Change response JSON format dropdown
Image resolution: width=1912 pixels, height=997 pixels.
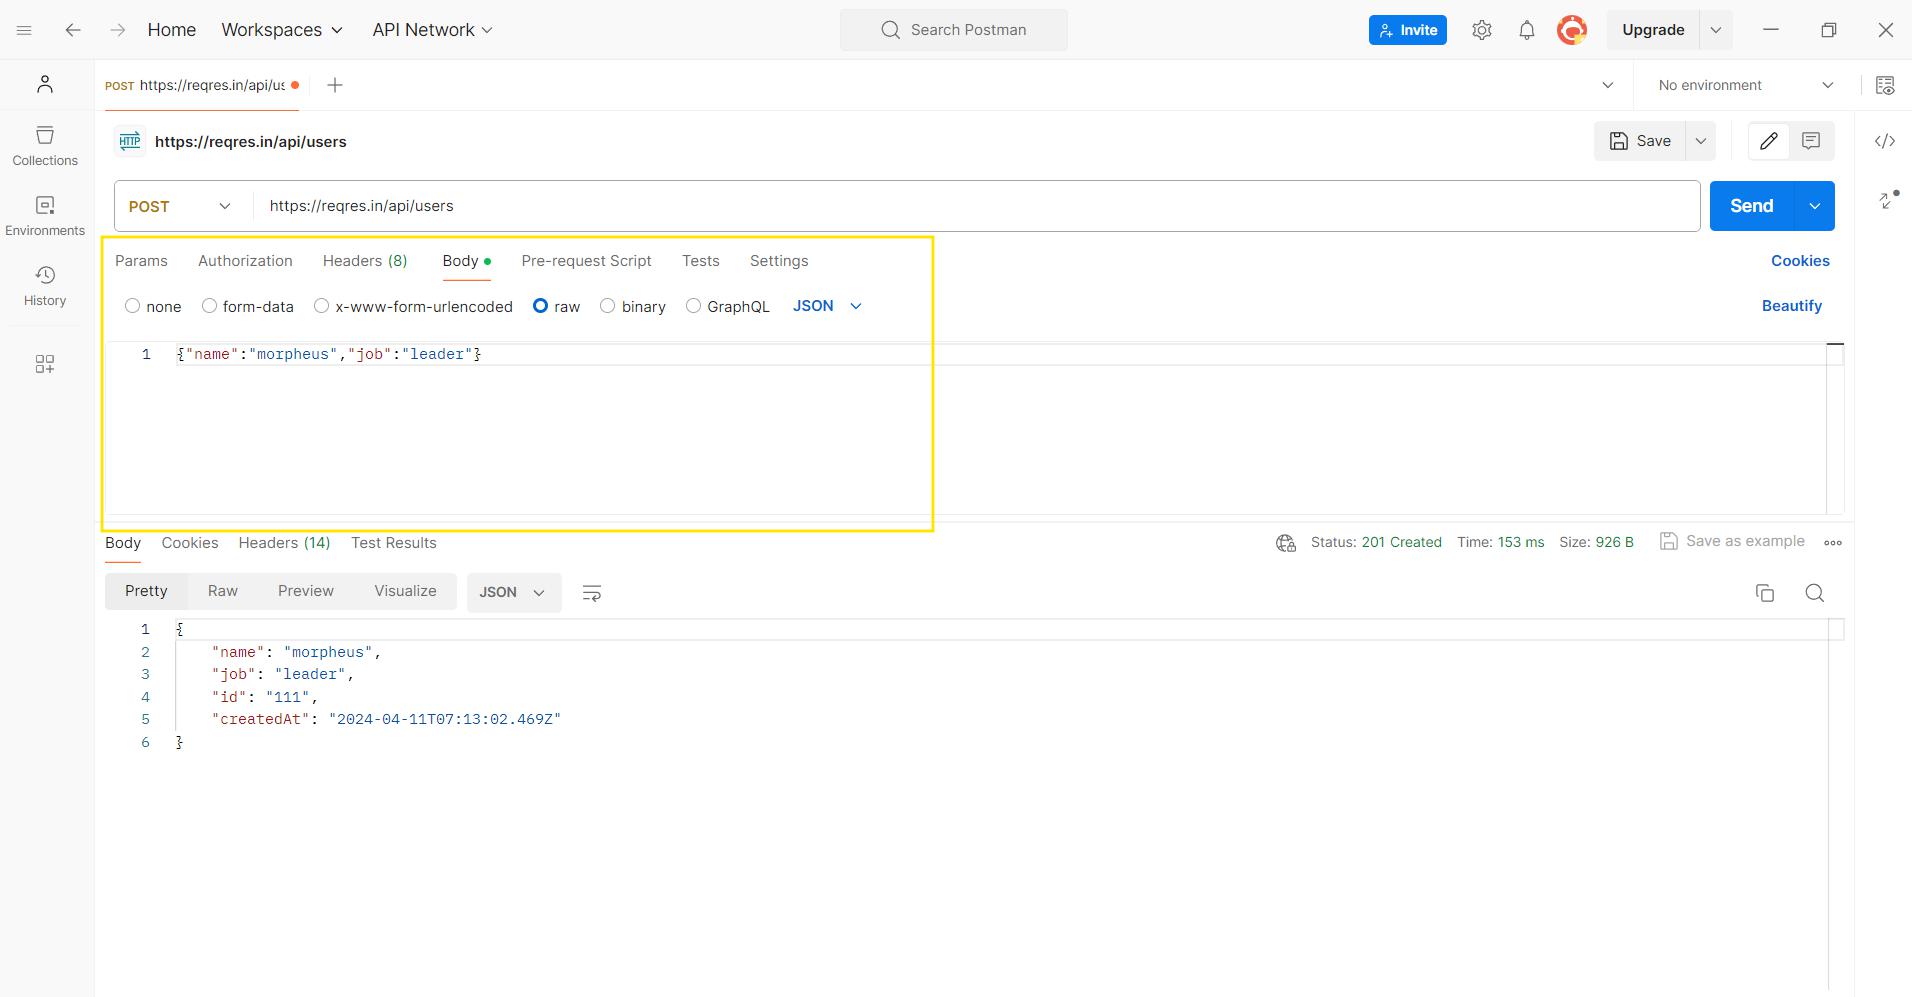tap(513, 592)
